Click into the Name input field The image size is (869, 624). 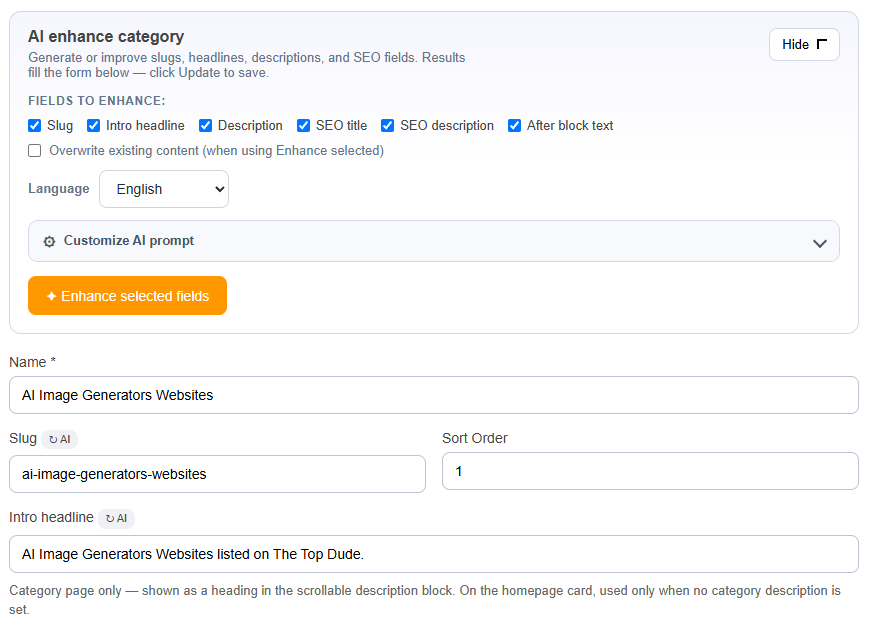(434, 395)
